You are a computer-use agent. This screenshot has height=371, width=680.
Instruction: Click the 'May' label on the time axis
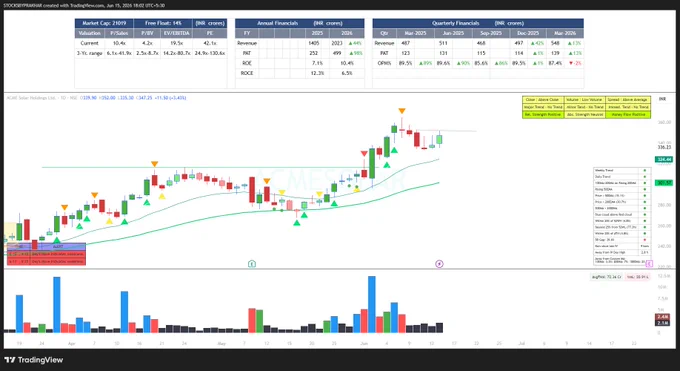(x=222, y=343)
